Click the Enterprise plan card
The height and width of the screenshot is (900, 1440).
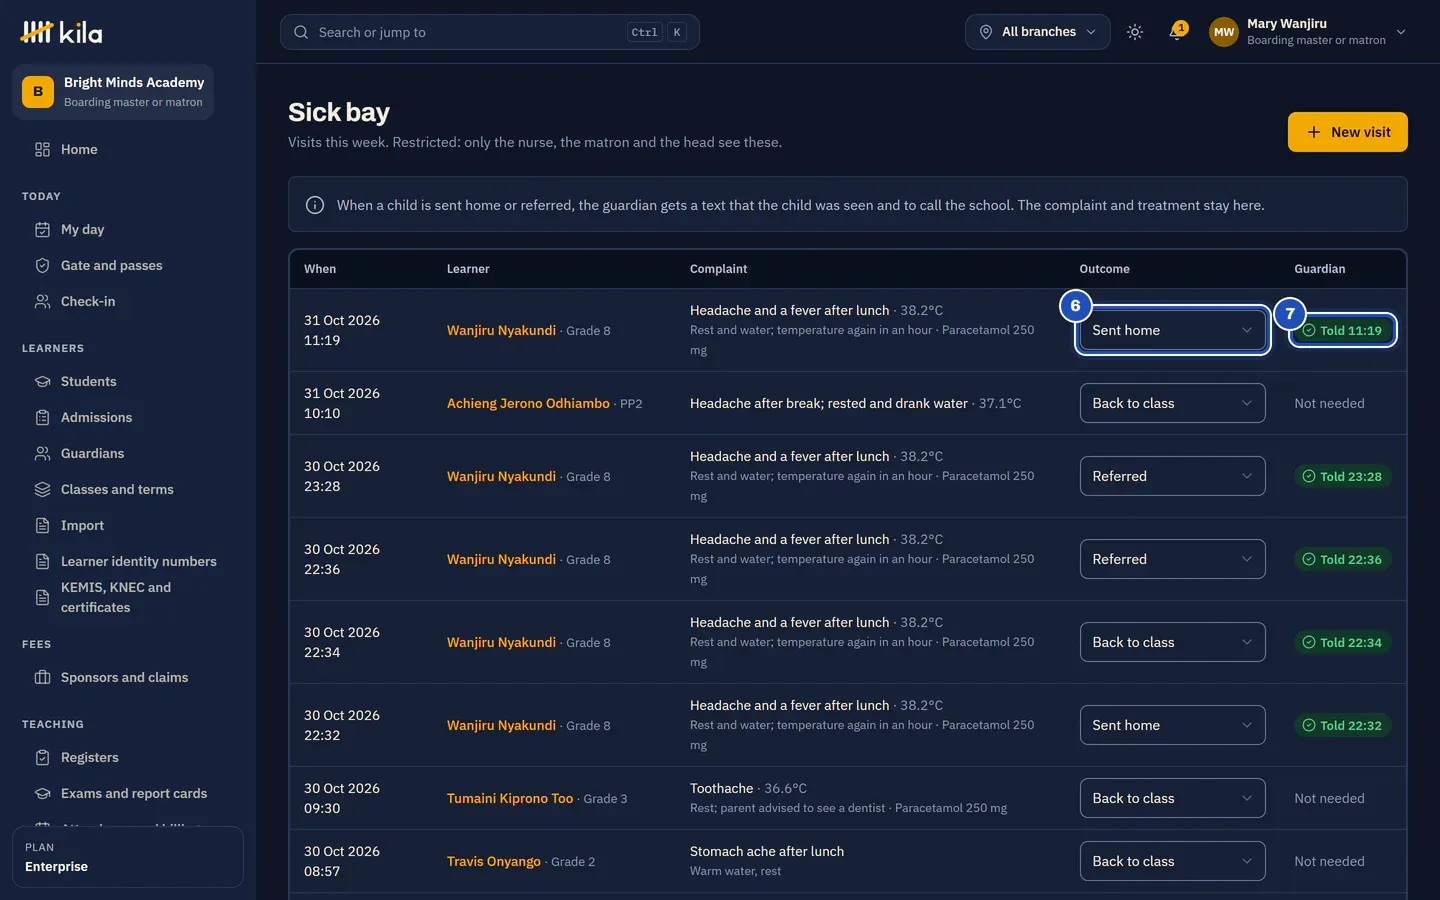[128, 857]
